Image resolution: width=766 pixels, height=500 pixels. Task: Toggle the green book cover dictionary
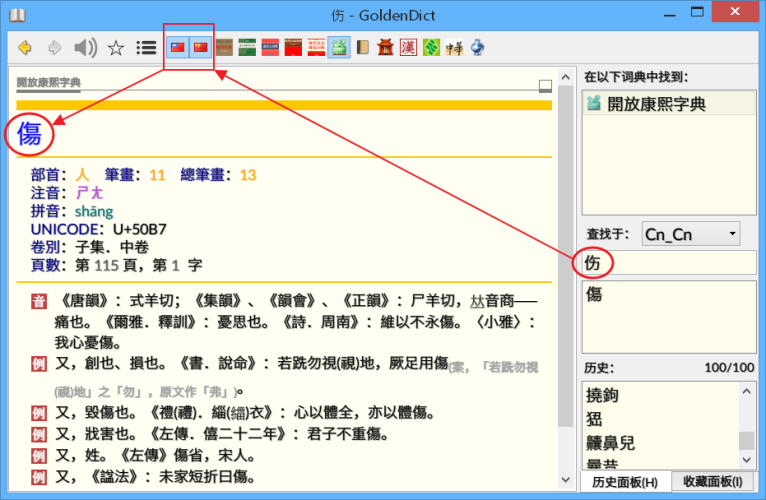[x=247, y=48]
